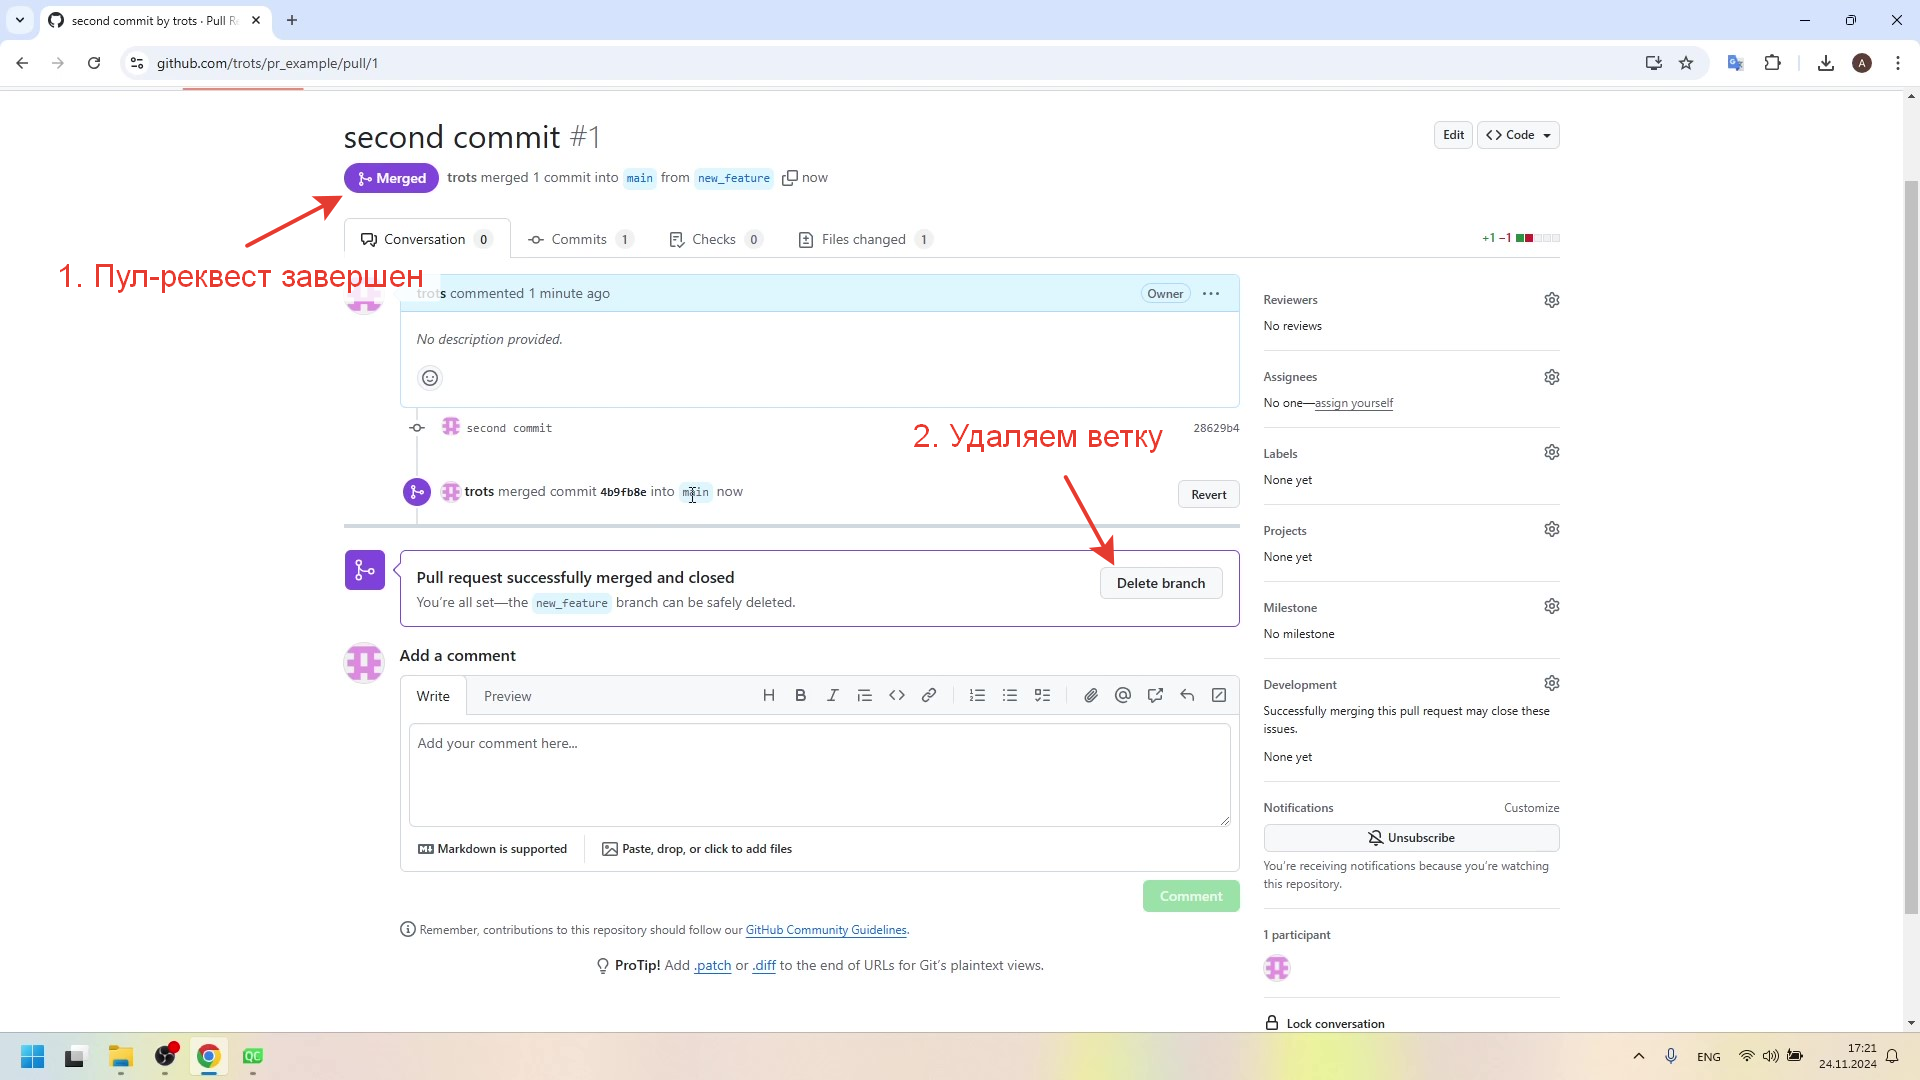Click the attach files paperclip icon

point(1091,696)
